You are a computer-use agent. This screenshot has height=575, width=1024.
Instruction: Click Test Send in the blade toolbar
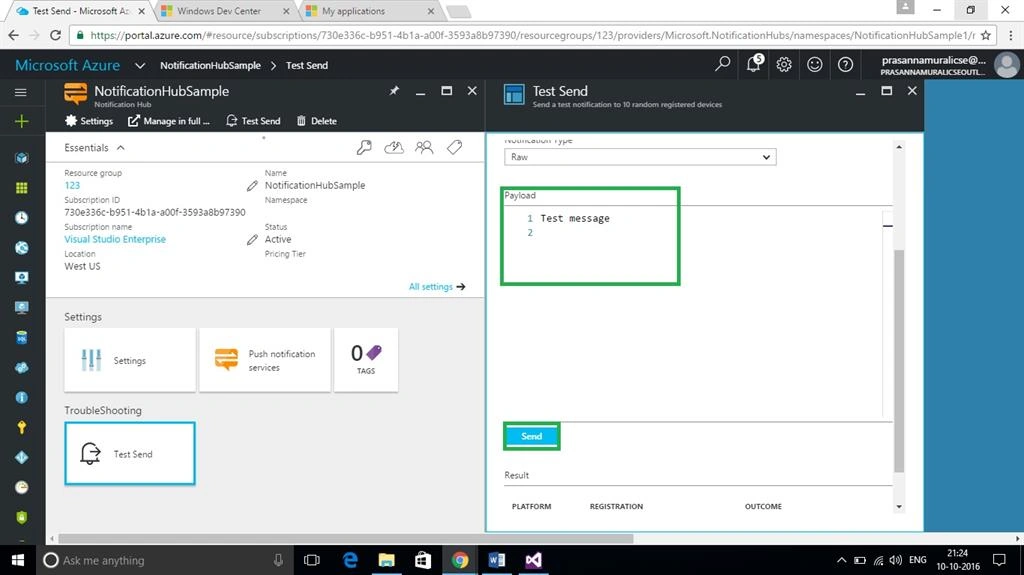pos(253,121)
